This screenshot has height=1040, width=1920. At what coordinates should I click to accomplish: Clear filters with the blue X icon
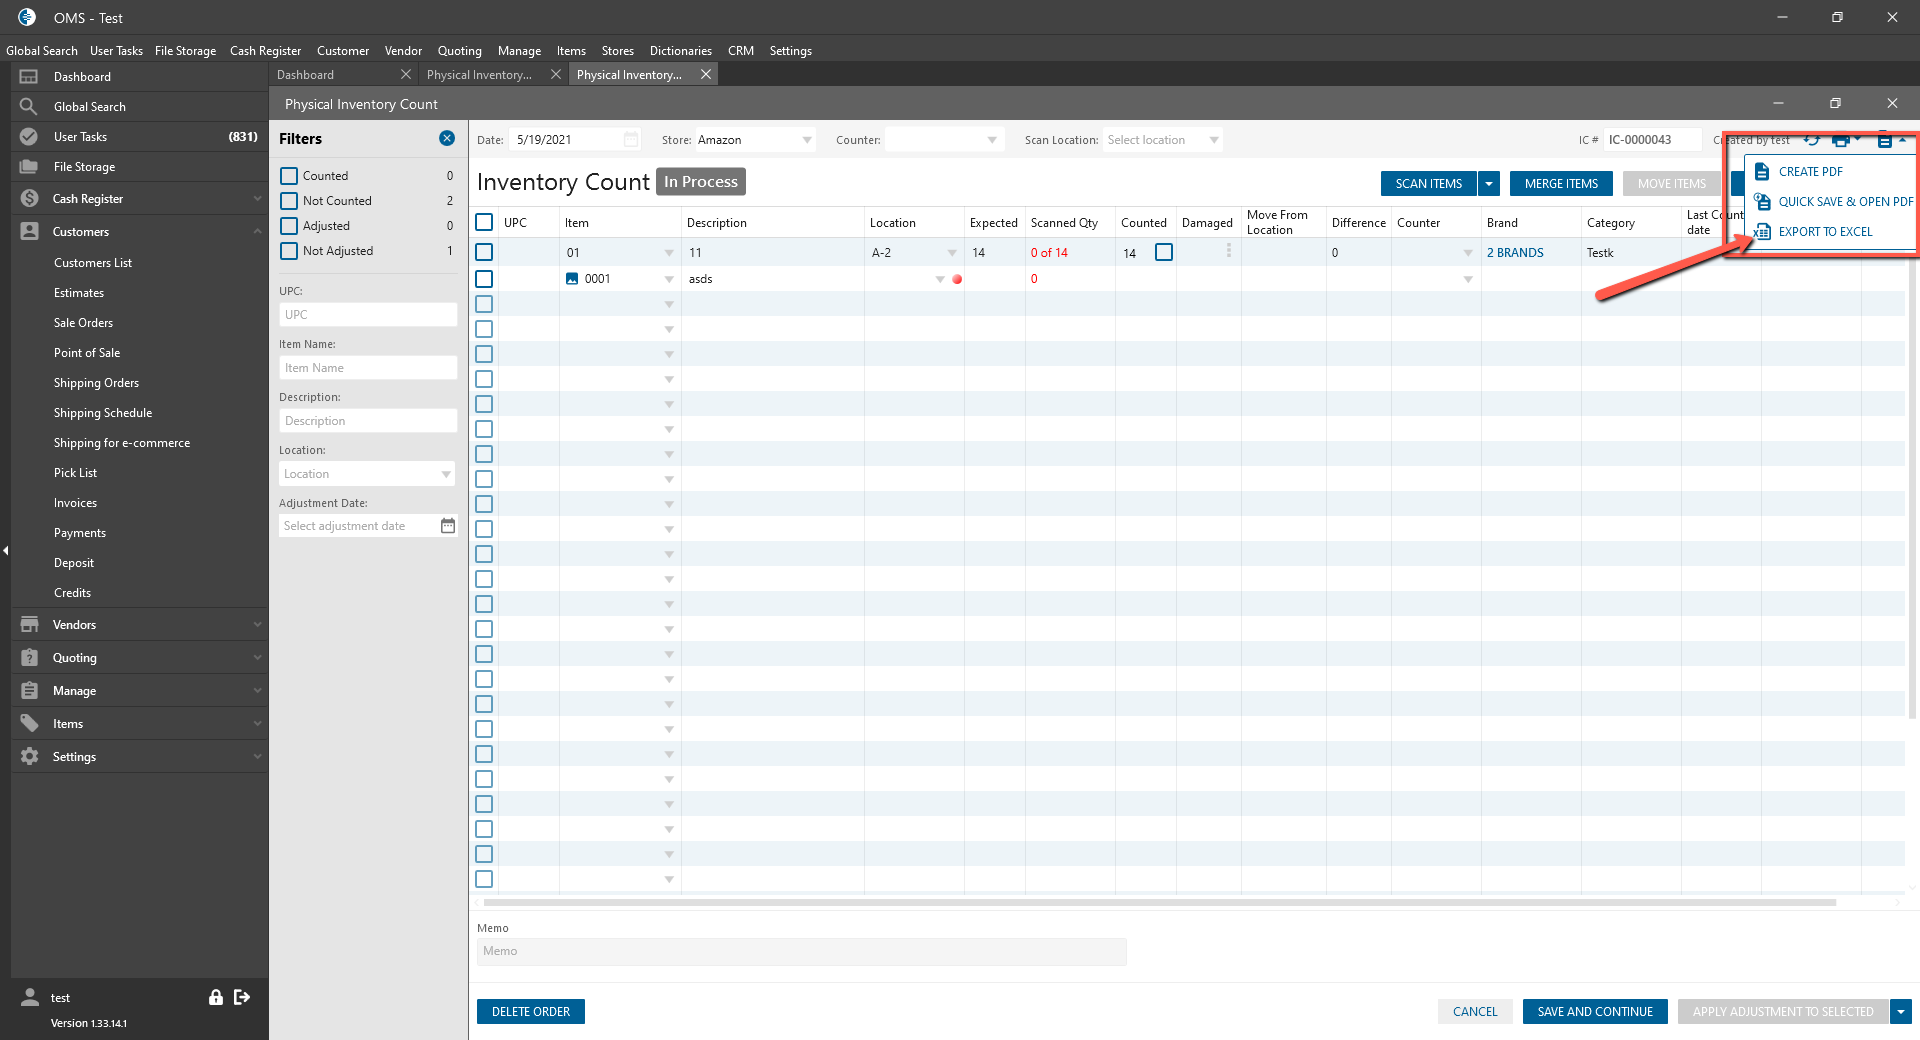pyautogui.click(x=447, y=139)
